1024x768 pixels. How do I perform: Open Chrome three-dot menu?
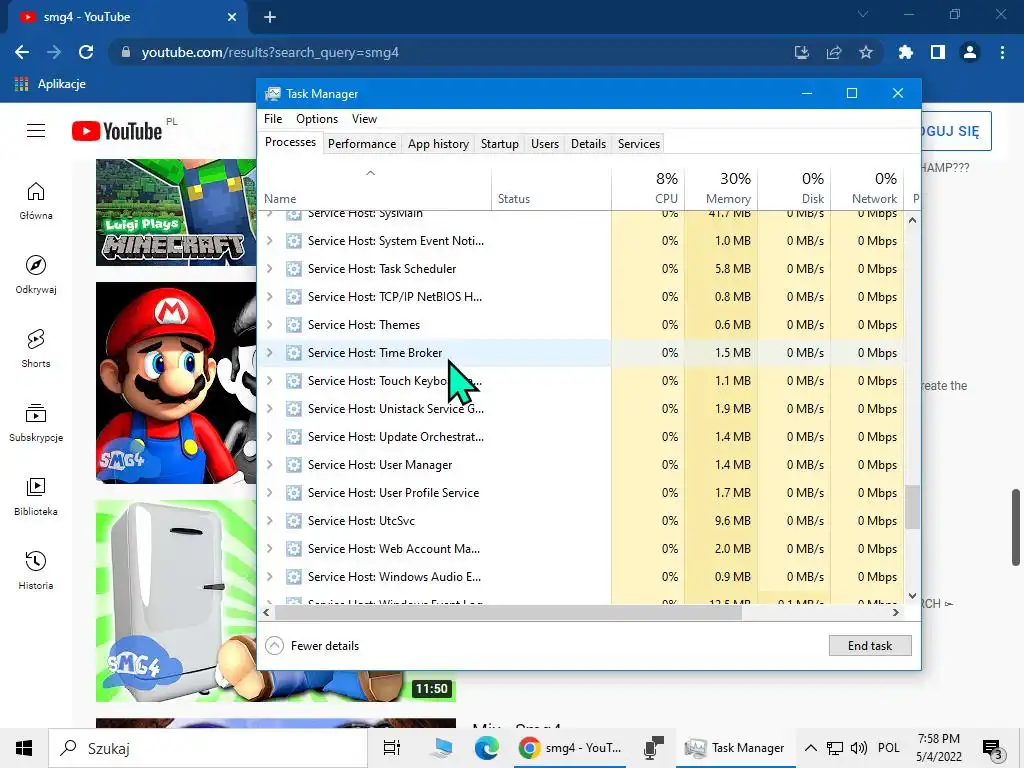click(1002, 52)
